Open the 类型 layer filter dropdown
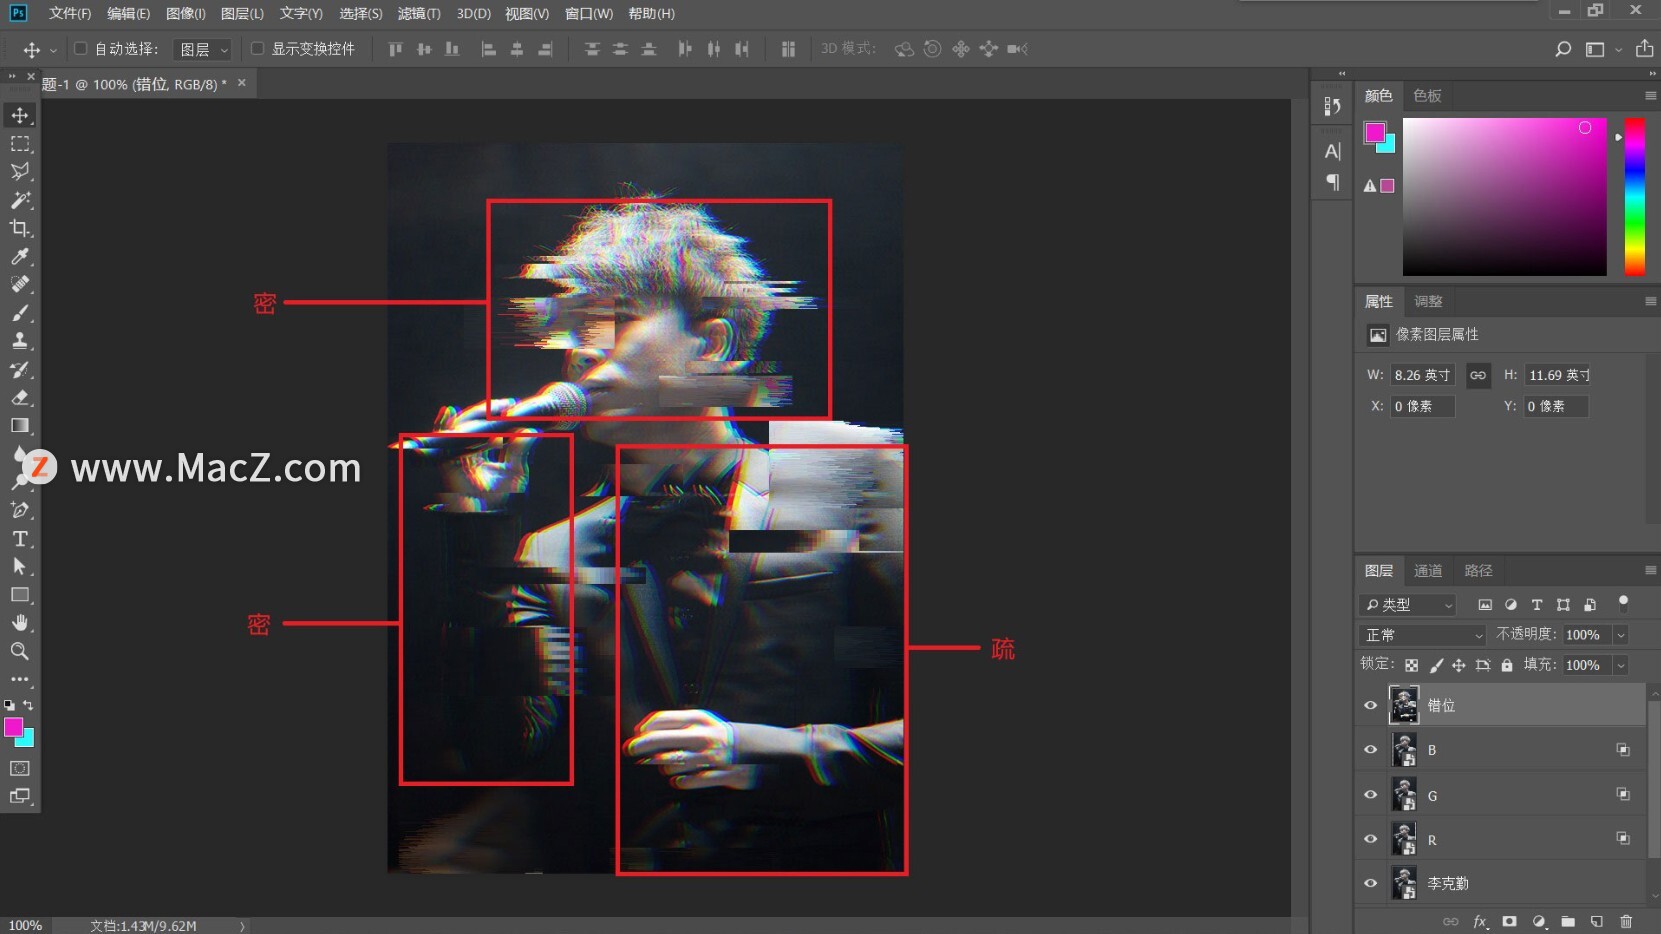1661x934 pixels. click(x=1409, y=605)
